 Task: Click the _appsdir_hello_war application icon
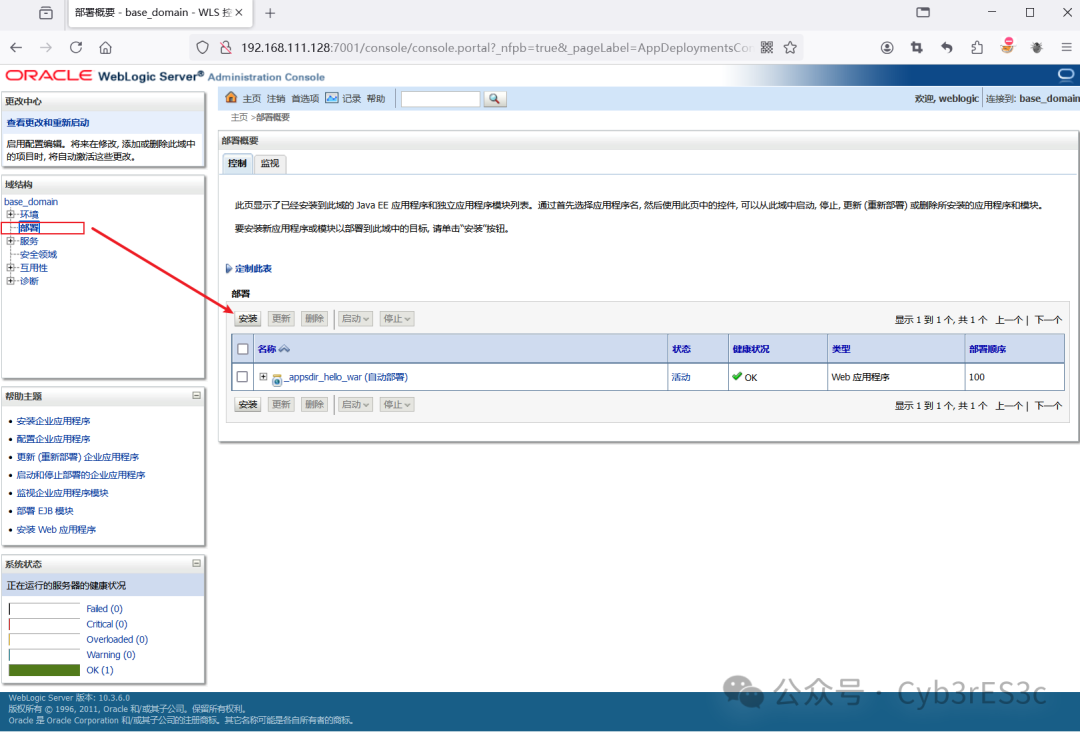click(277, 379)
